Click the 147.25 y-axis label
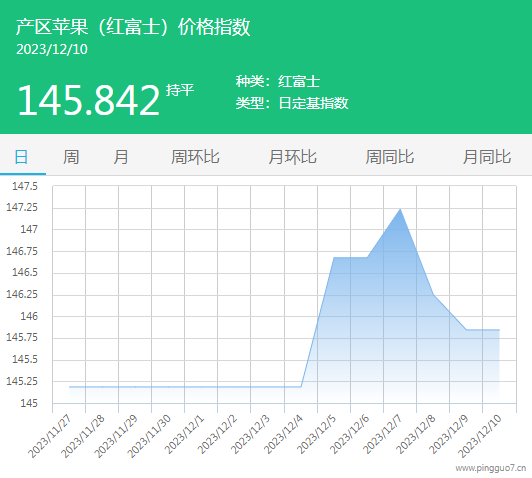 pos(22,207)
